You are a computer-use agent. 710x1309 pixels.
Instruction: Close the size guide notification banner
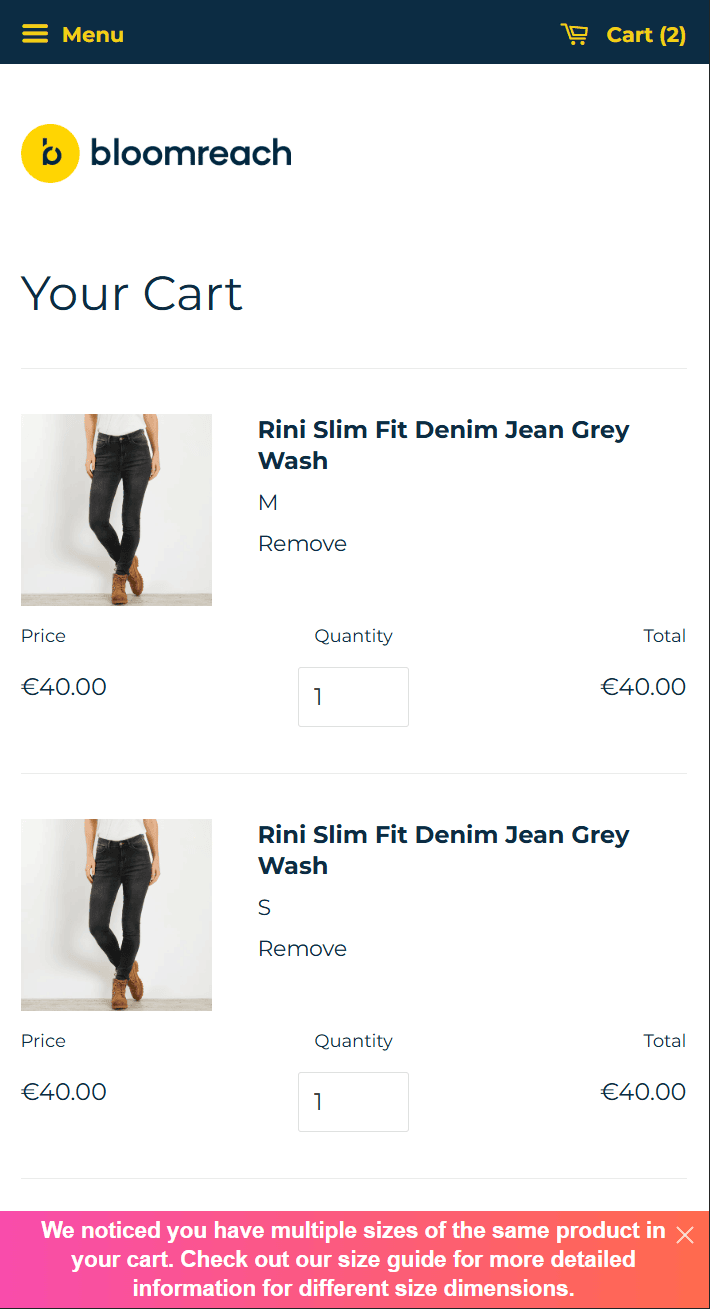point(685,1235)
